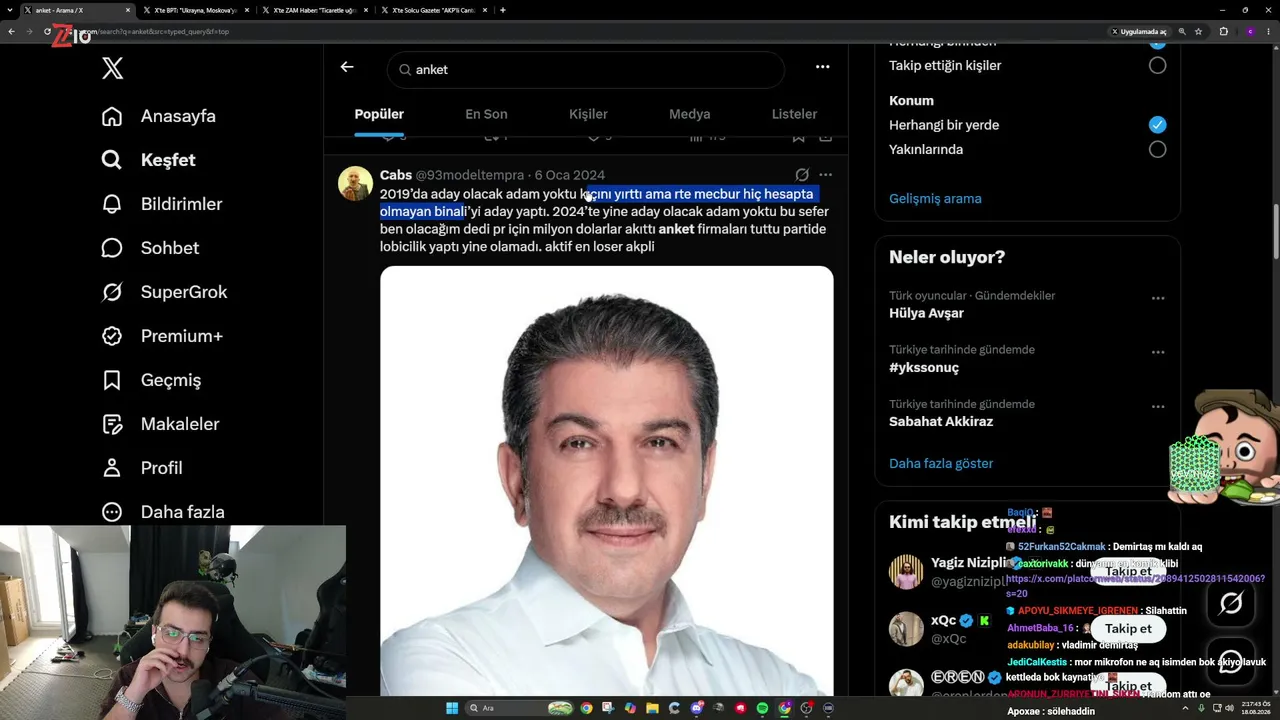
Task: Open @93modeltempra handle link
Action: tap(470, 175)
